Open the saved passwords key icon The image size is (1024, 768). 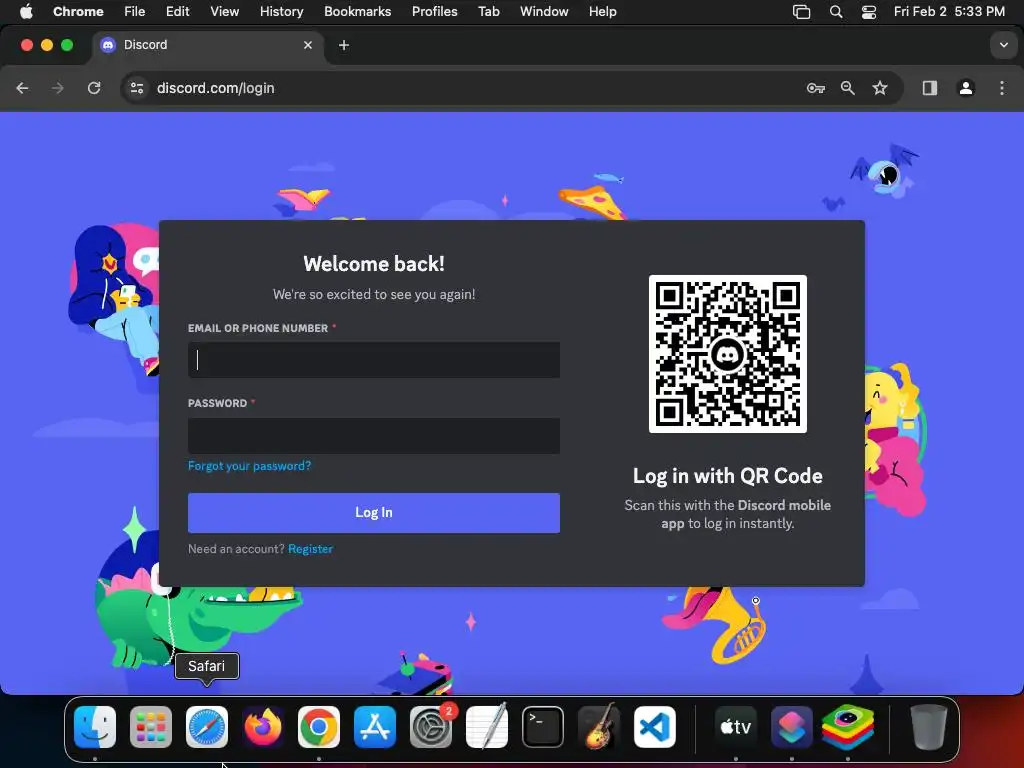click(x=816, y=88)
